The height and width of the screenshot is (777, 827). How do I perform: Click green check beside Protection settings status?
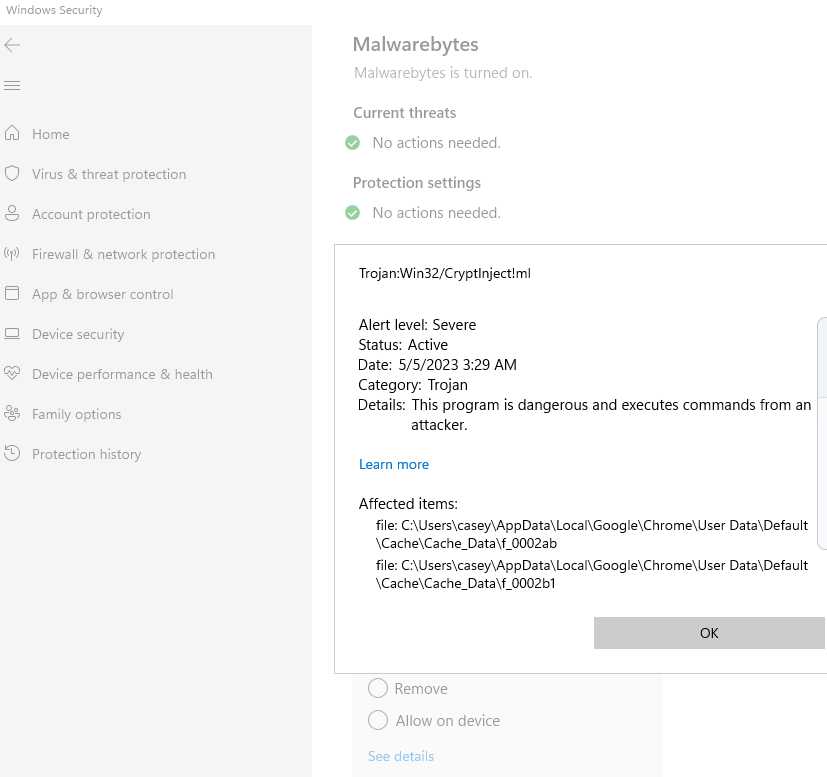(x=352, y=213)
